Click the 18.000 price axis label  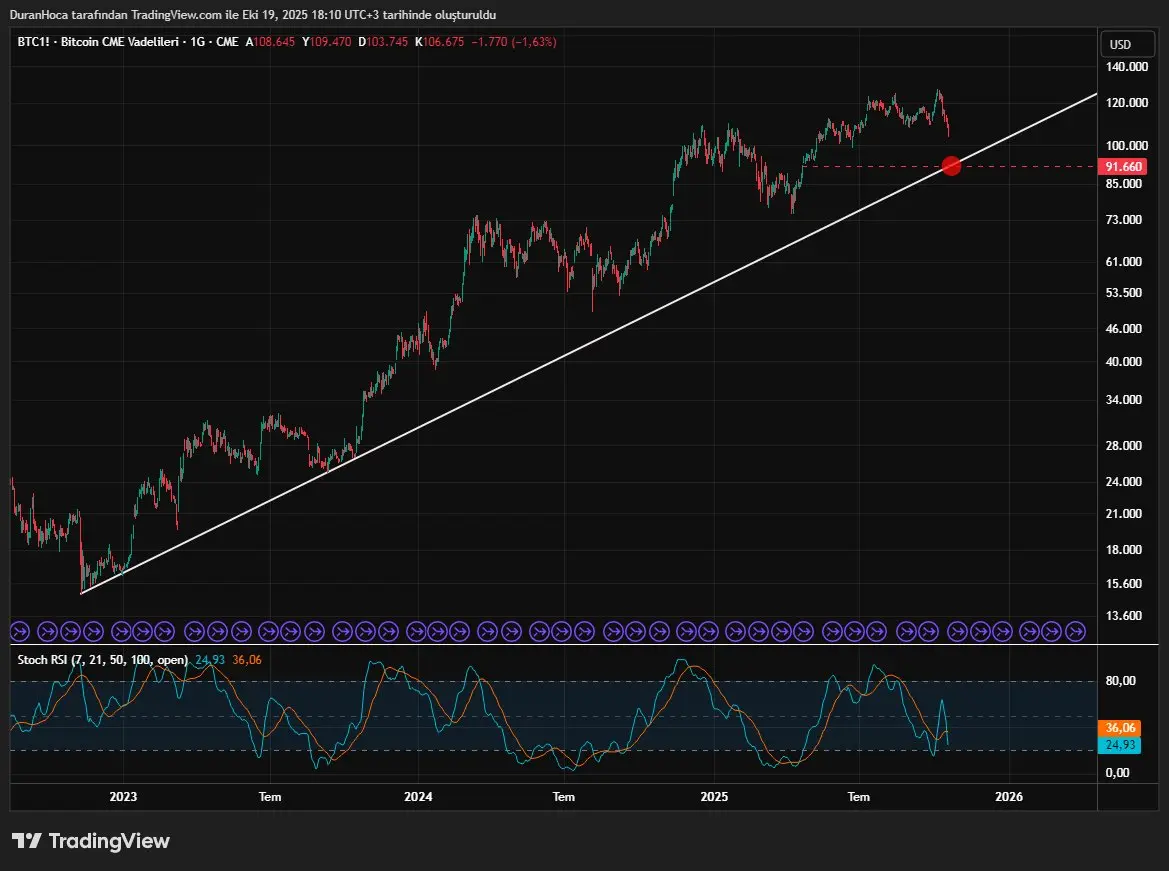coord(1124,550)
